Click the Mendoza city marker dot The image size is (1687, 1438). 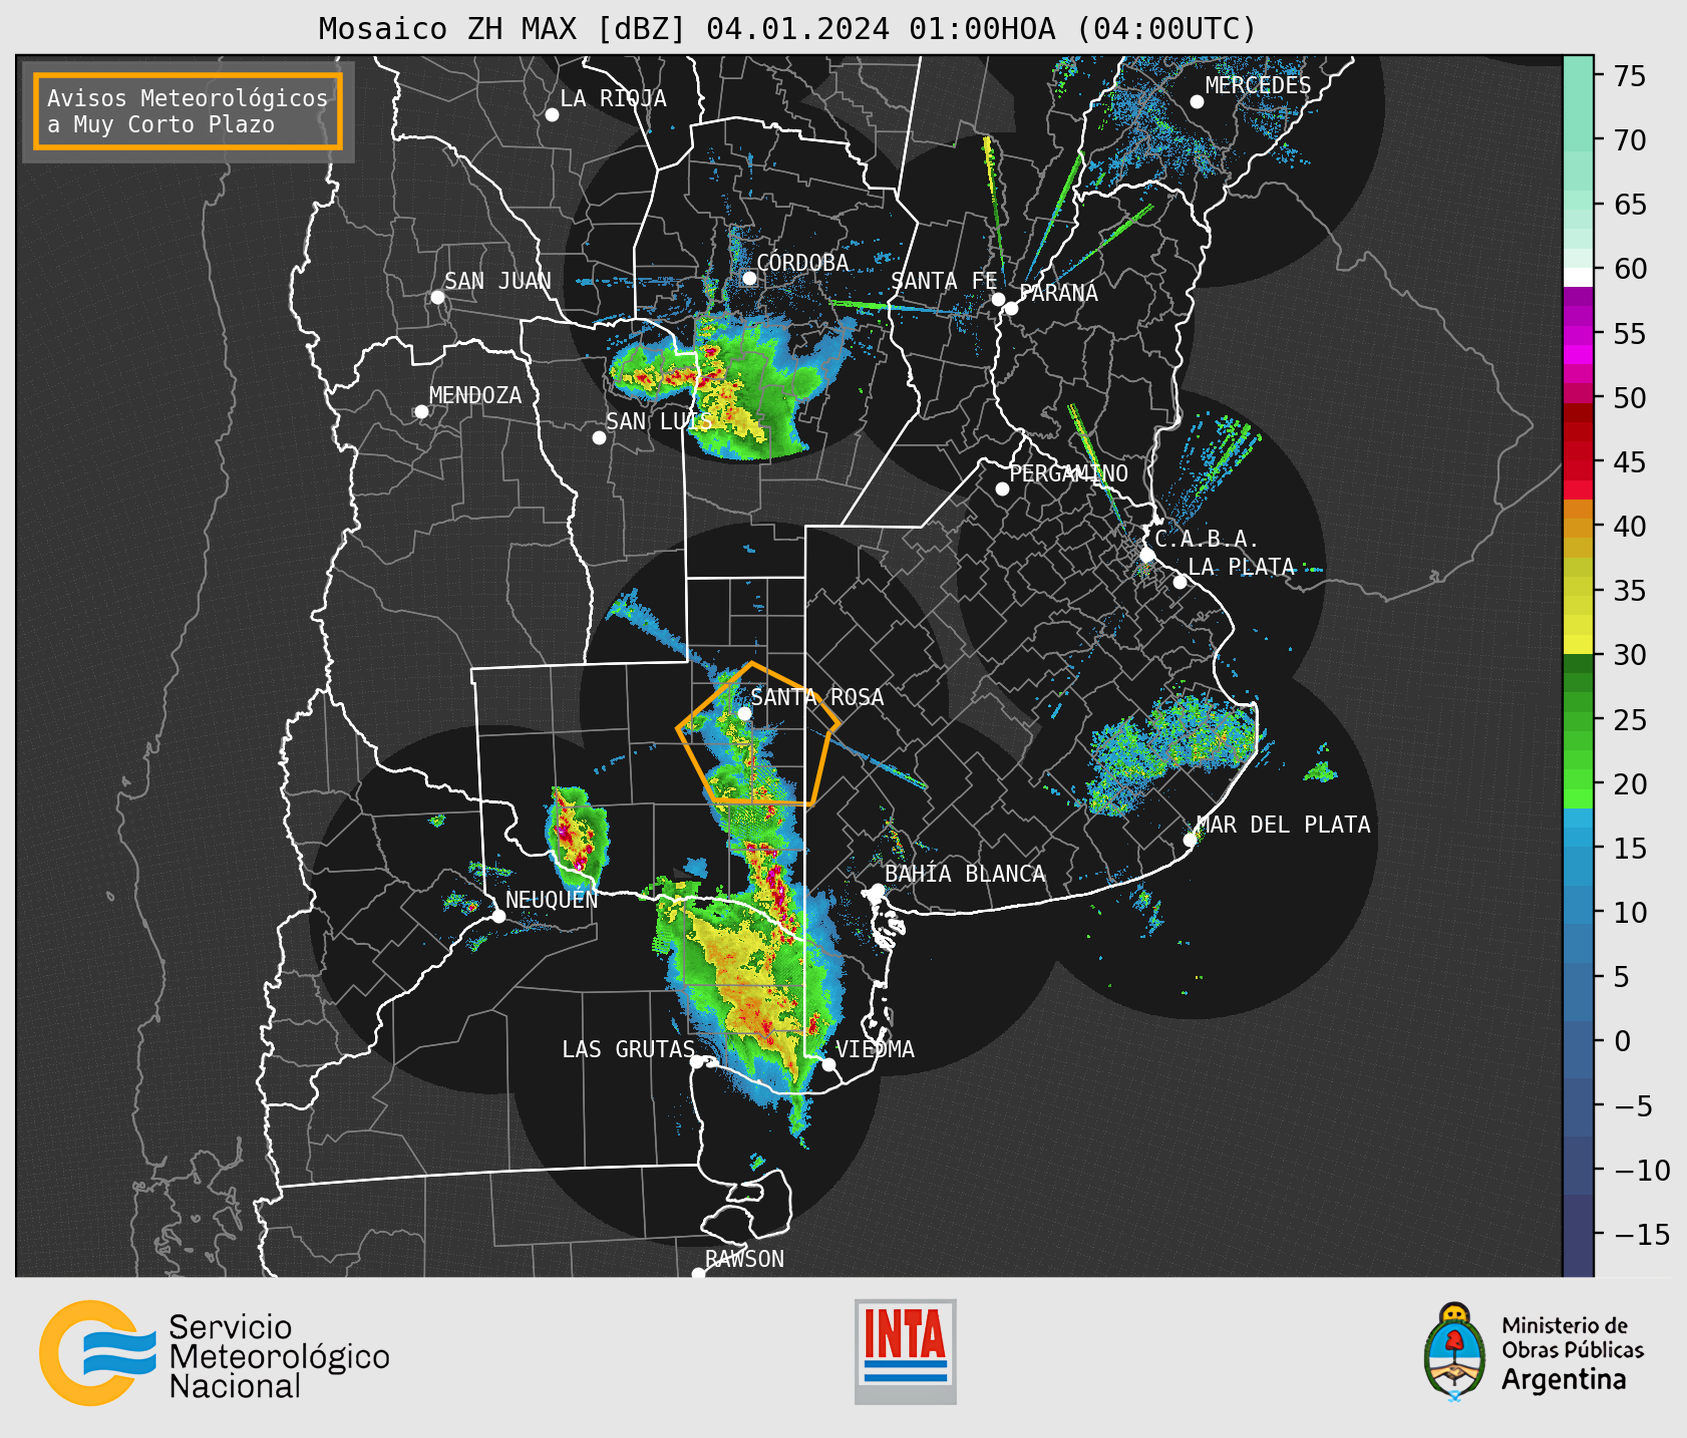(x=421, y=412)
